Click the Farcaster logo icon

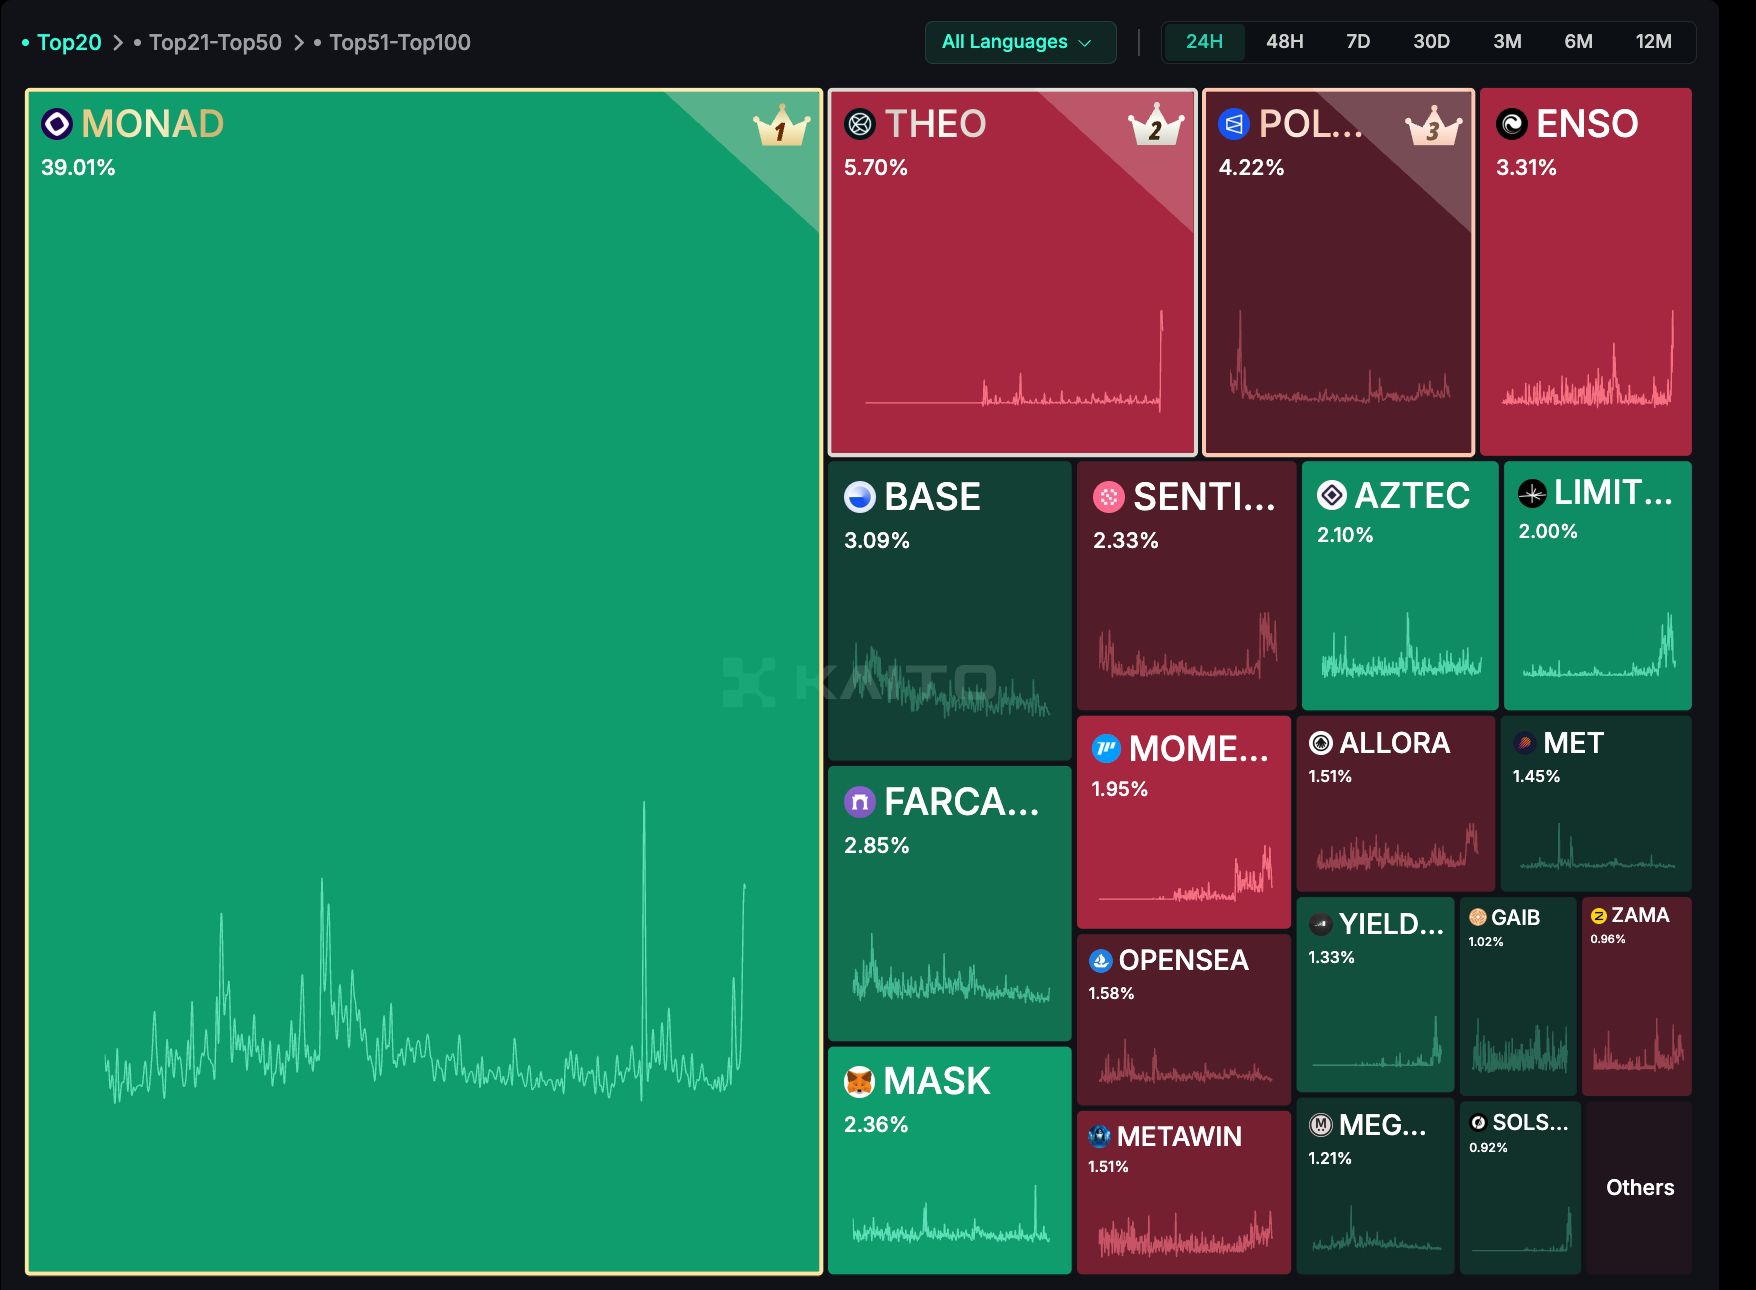[x=860, y=802]
